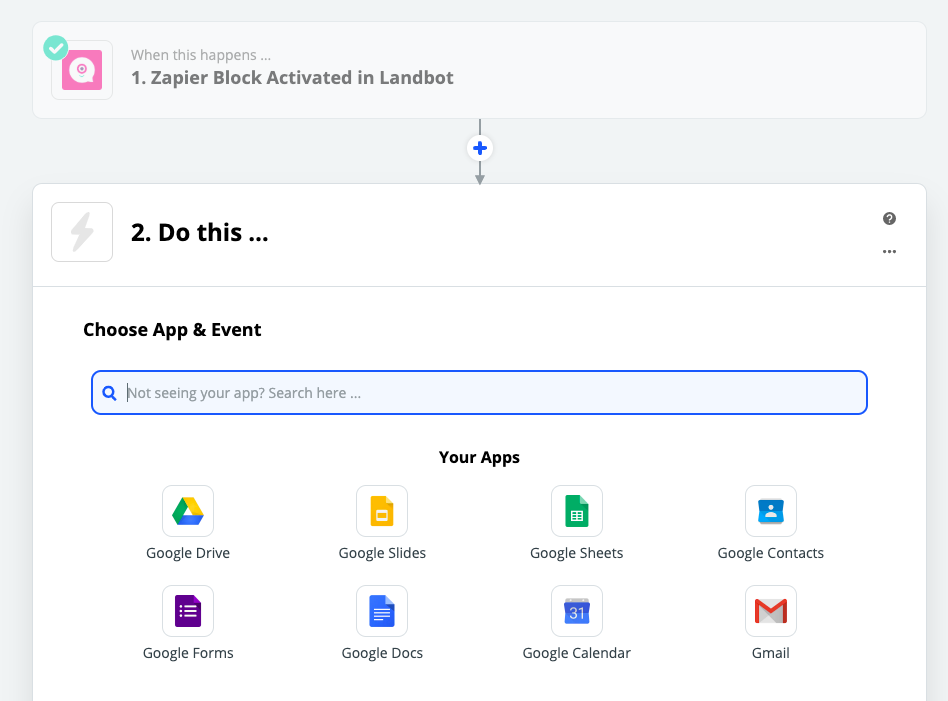Click the 'Google Calendar' label
This screenshot has height=701, width=948.
click(577, 653)
